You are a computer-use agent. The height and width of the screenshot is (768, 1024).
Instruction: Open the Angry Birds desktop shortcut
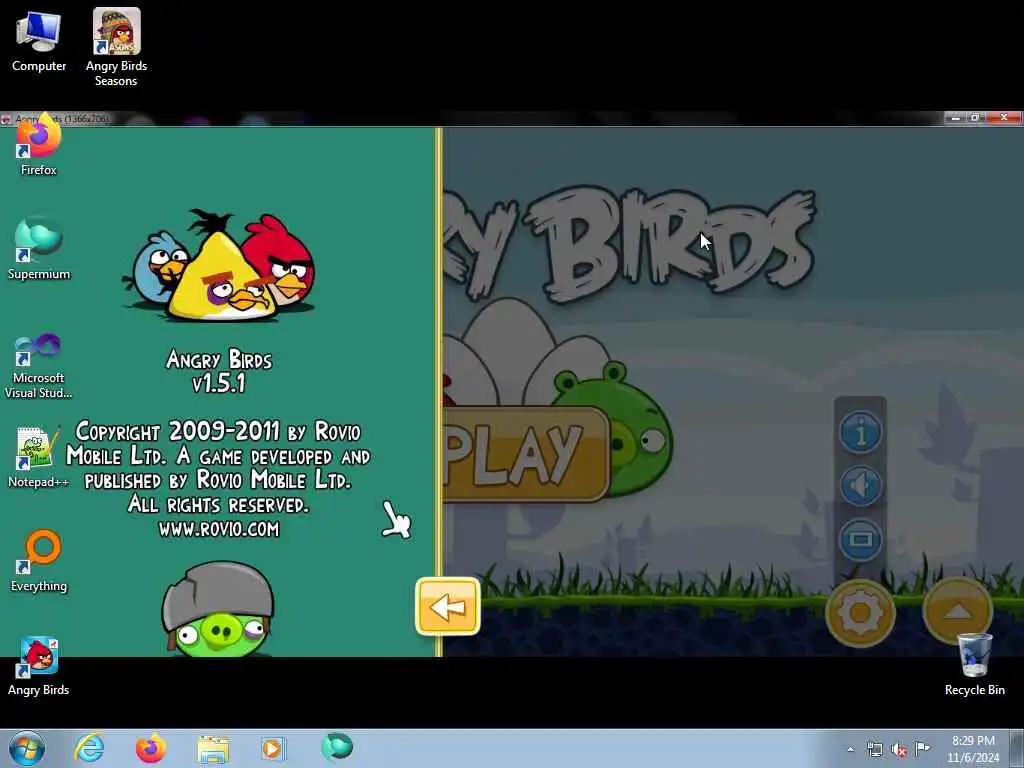[39, 666]
